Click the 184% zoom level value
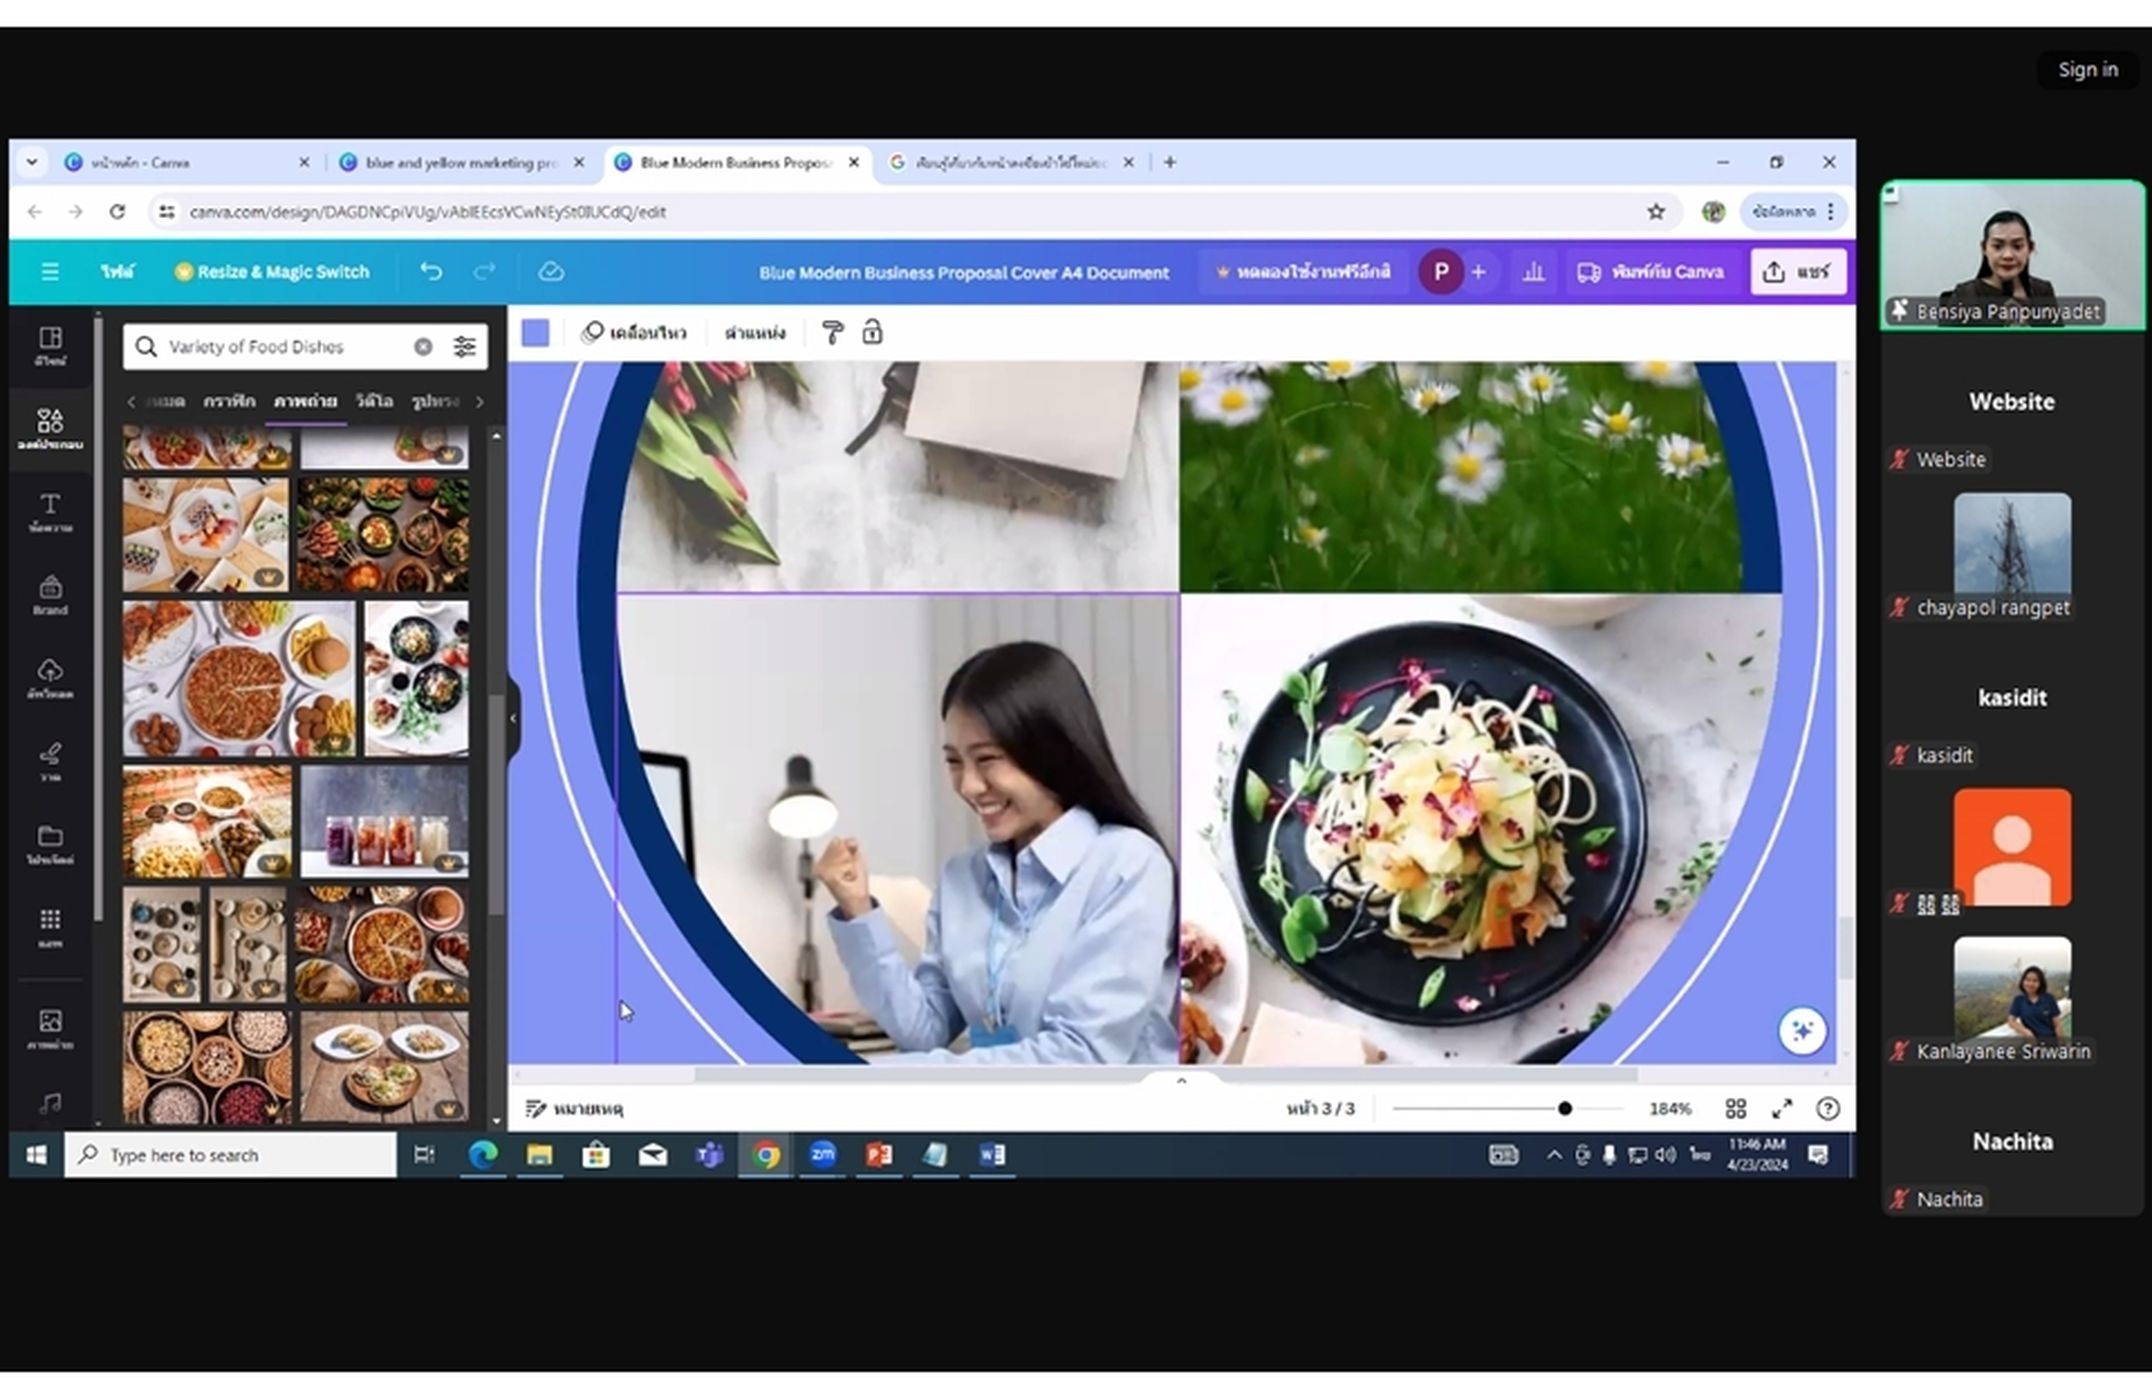The width and height of the screenshot is (2152, 1399). [1669, 1108]
